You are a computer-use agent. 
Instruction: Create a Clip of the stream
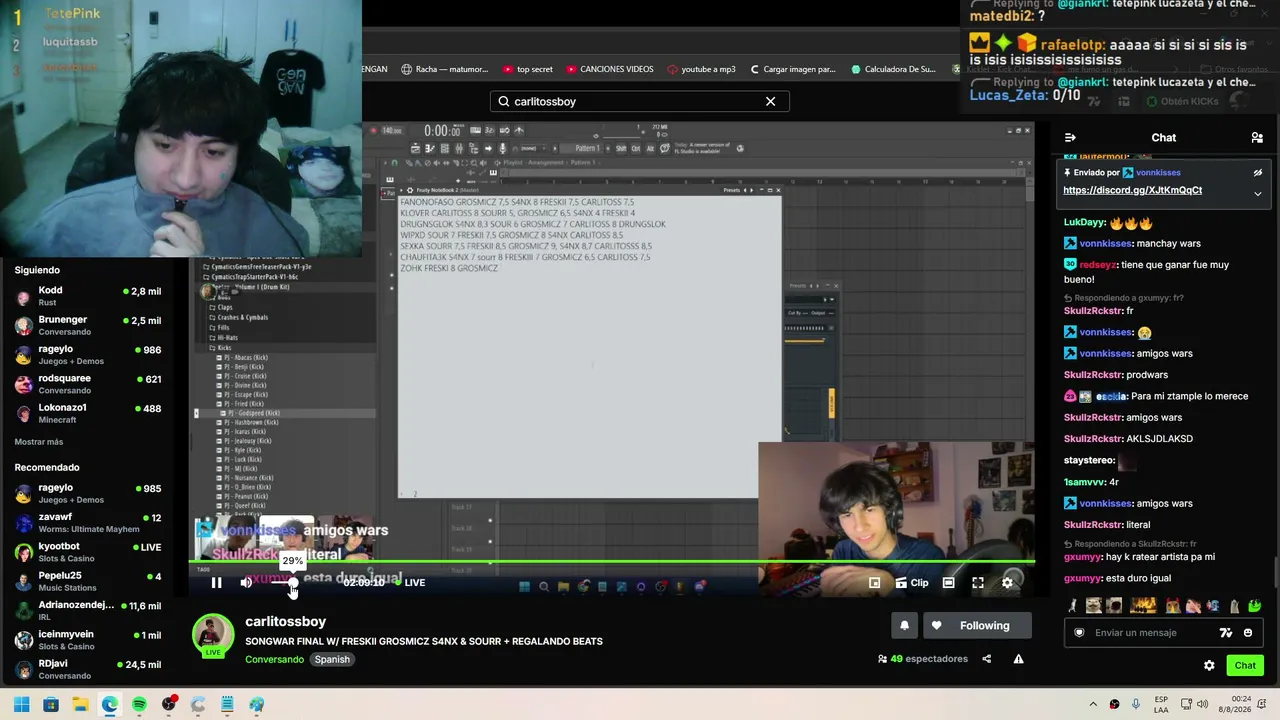tap(912, 582)
